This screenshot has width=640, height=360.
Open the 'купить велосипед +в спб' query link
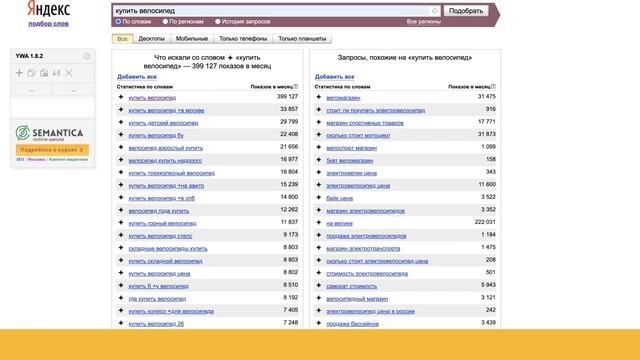tap(162, 198)
